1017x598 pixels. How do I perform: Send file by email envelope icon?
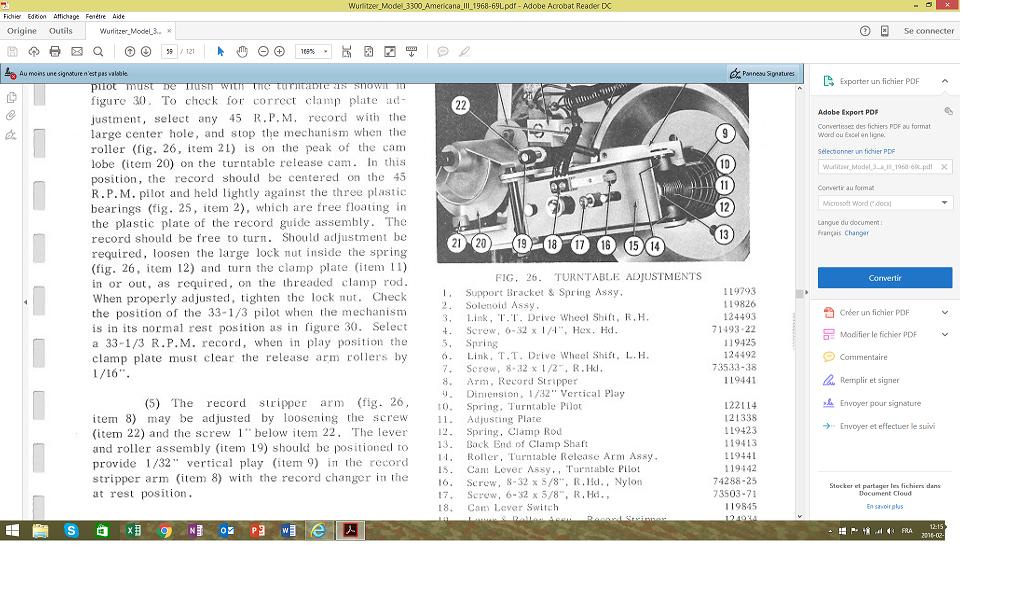pos(76,51)
